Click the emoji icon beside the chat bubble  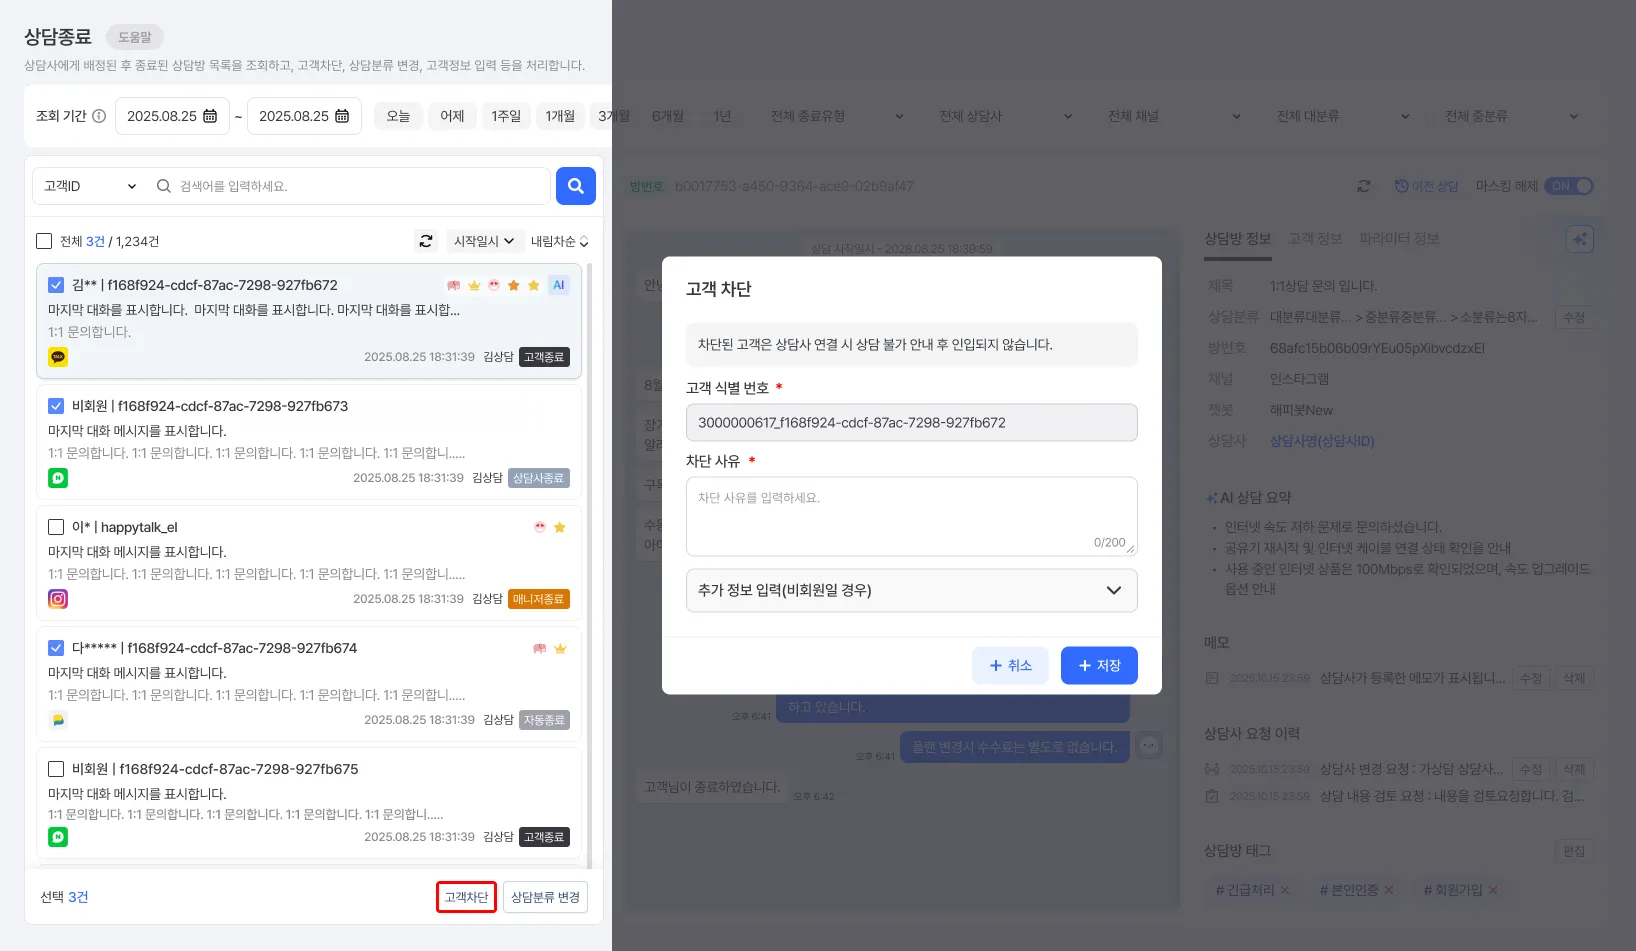[x=1149, y=745]
